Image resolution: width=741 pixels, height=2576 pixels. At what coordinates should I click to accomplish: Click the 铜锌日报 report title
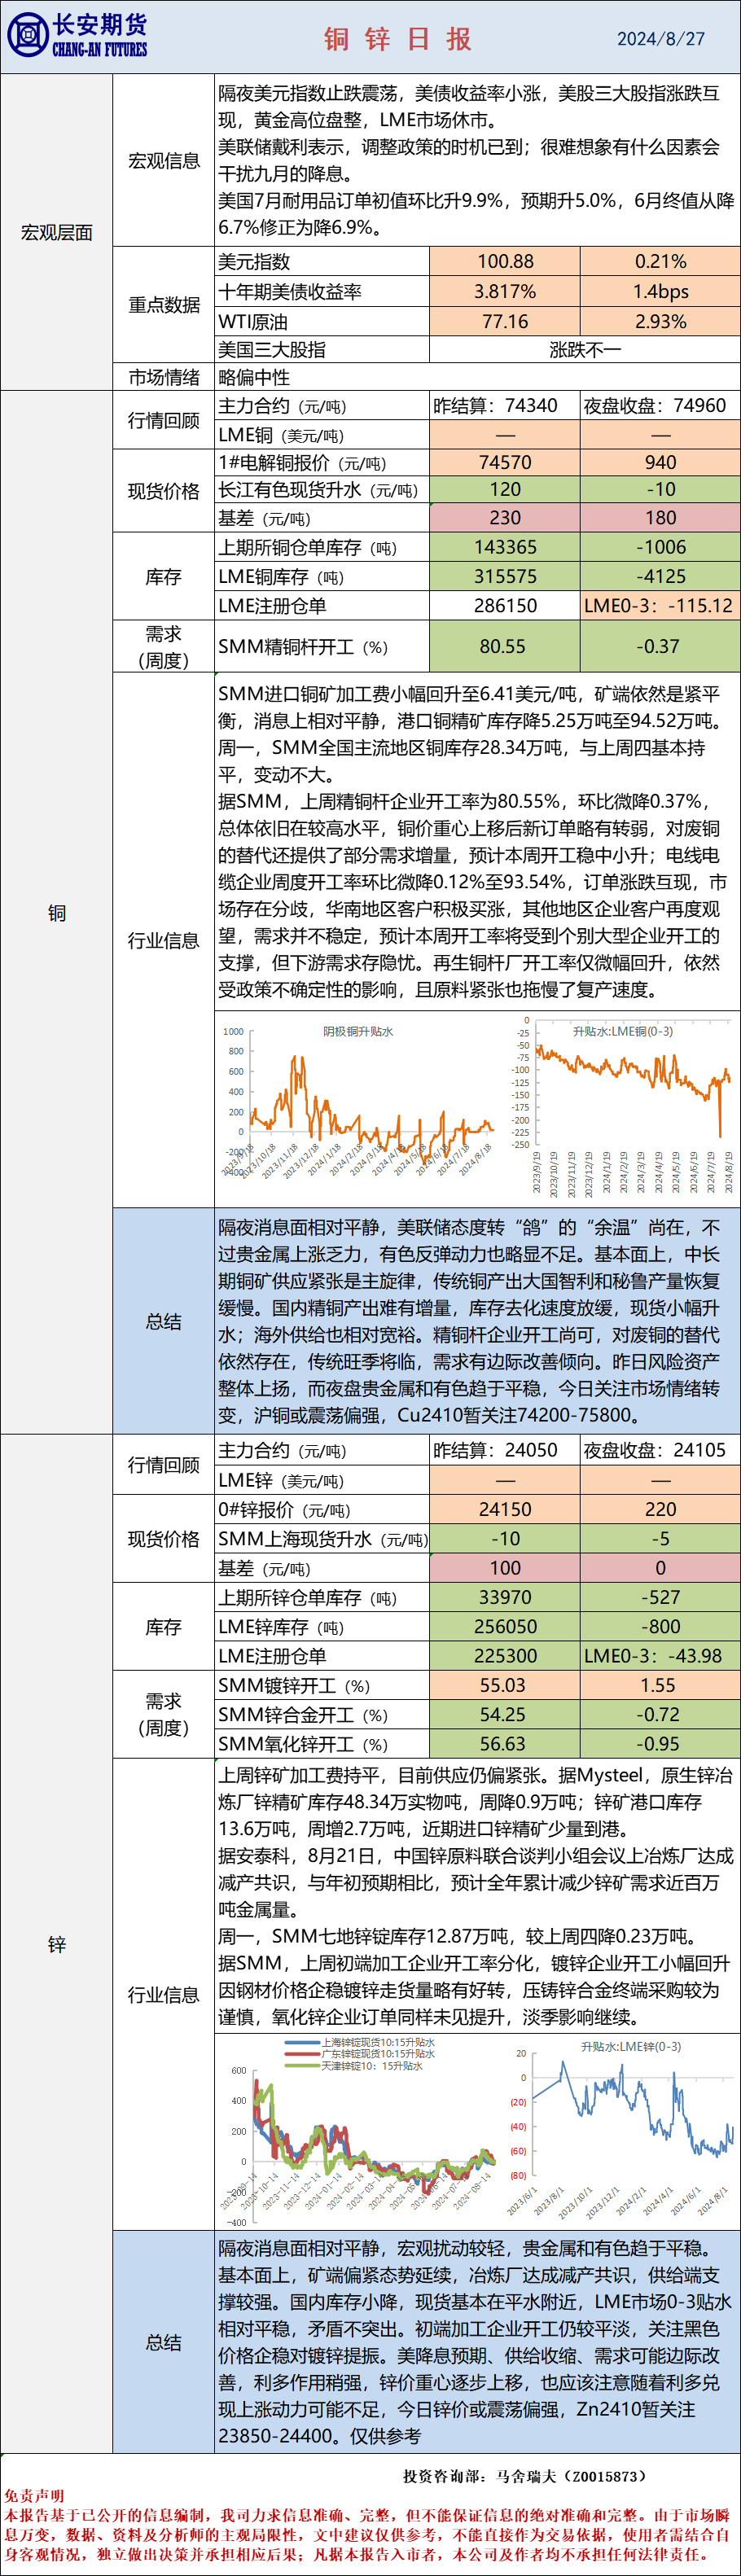pos(398,39)
